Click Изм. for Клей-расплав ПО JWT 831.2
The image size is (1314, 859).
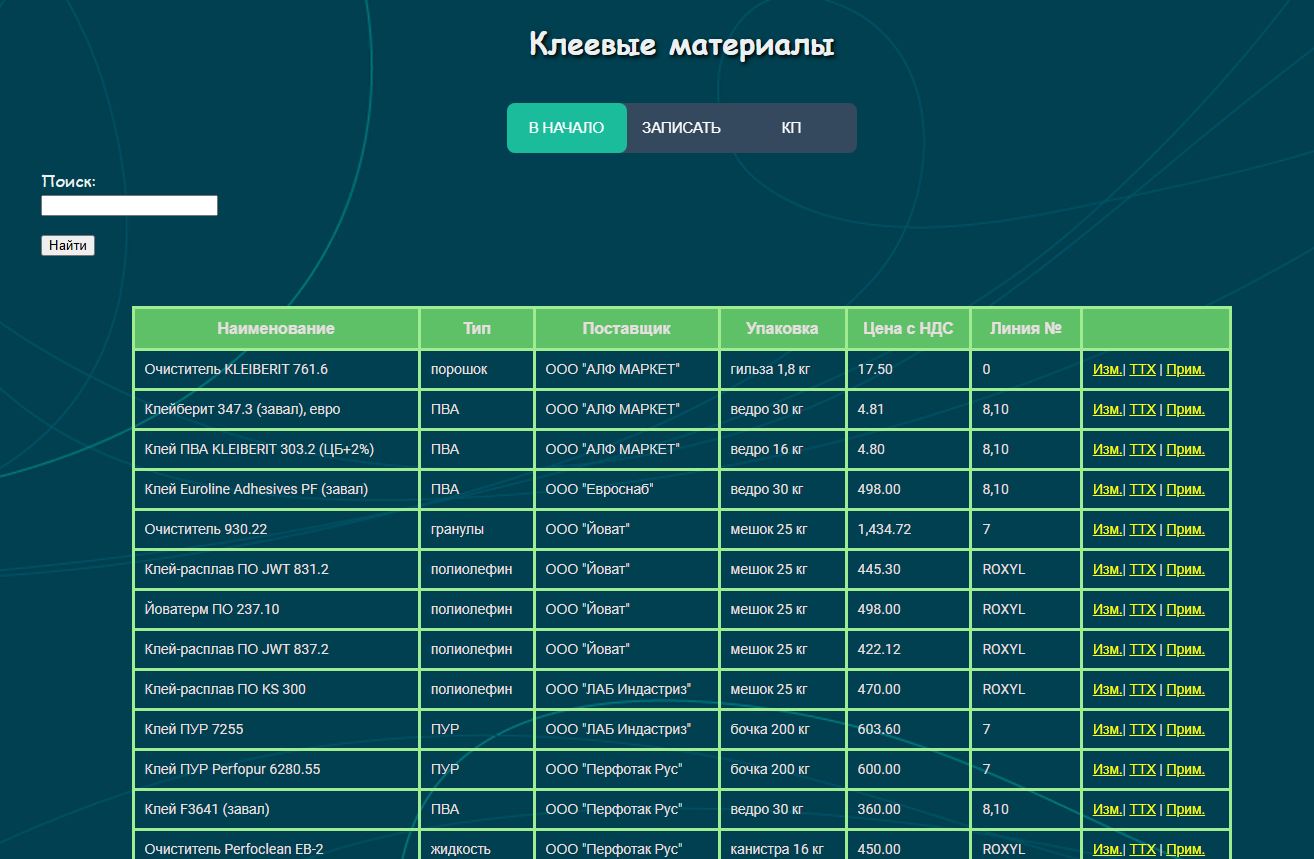1107,569
